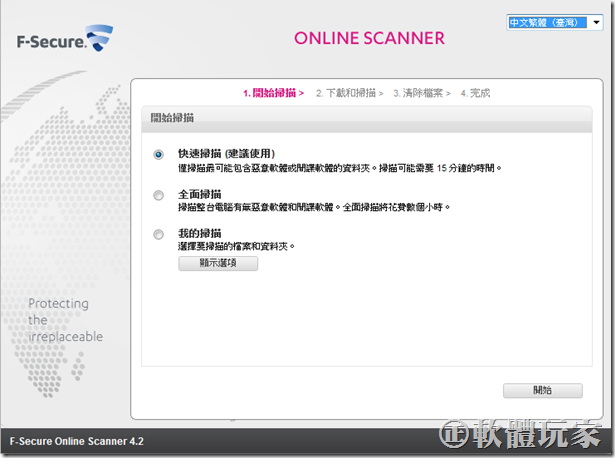Image resolution: width=615 pixels, height=458 pixels.
Task: Click the quick scan description mentioning 15 分鐘
Action: point(340,168)
